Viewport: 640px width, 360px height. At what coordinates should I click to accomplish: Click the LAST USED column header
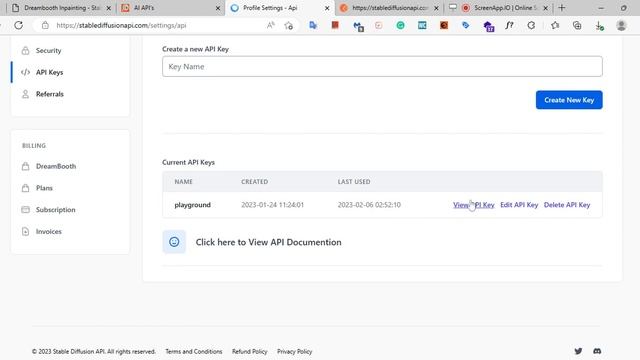click(354, 182)
